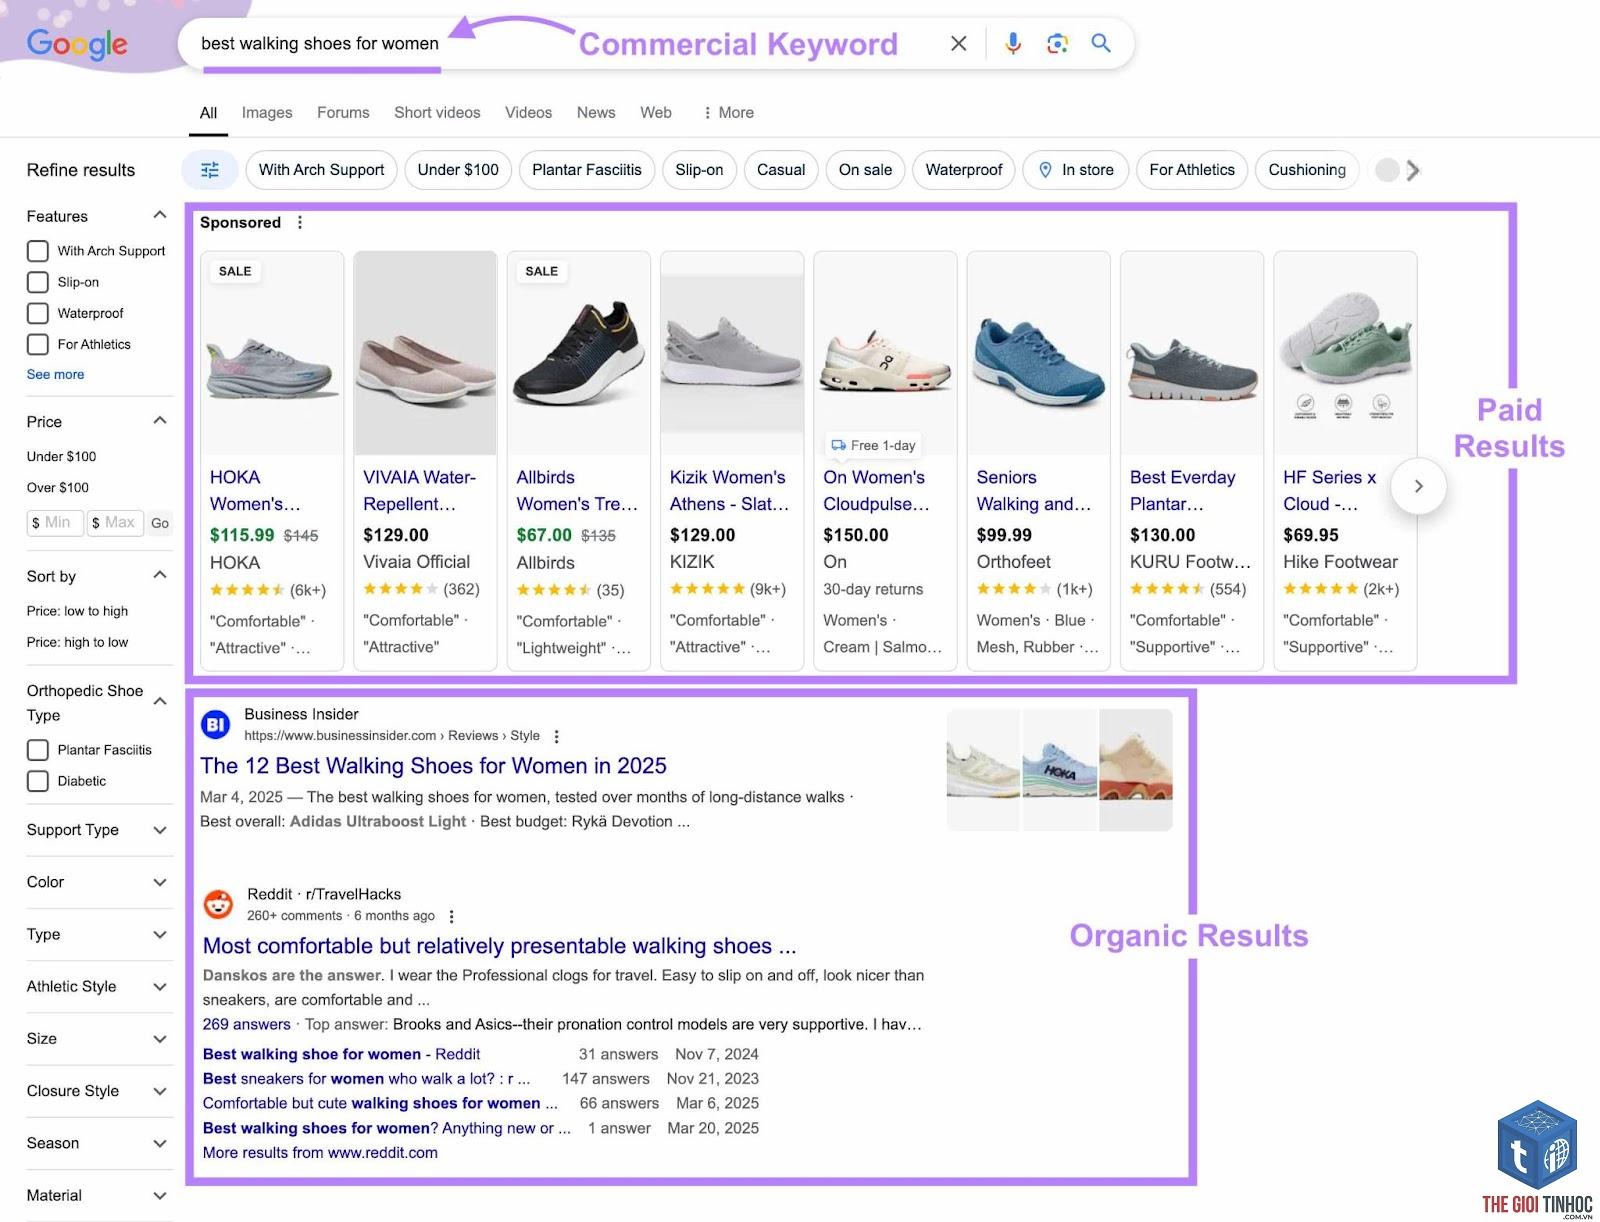Expand the Athletic Style filter
Screen dimensions: 1600x1222
pos(159,987)
